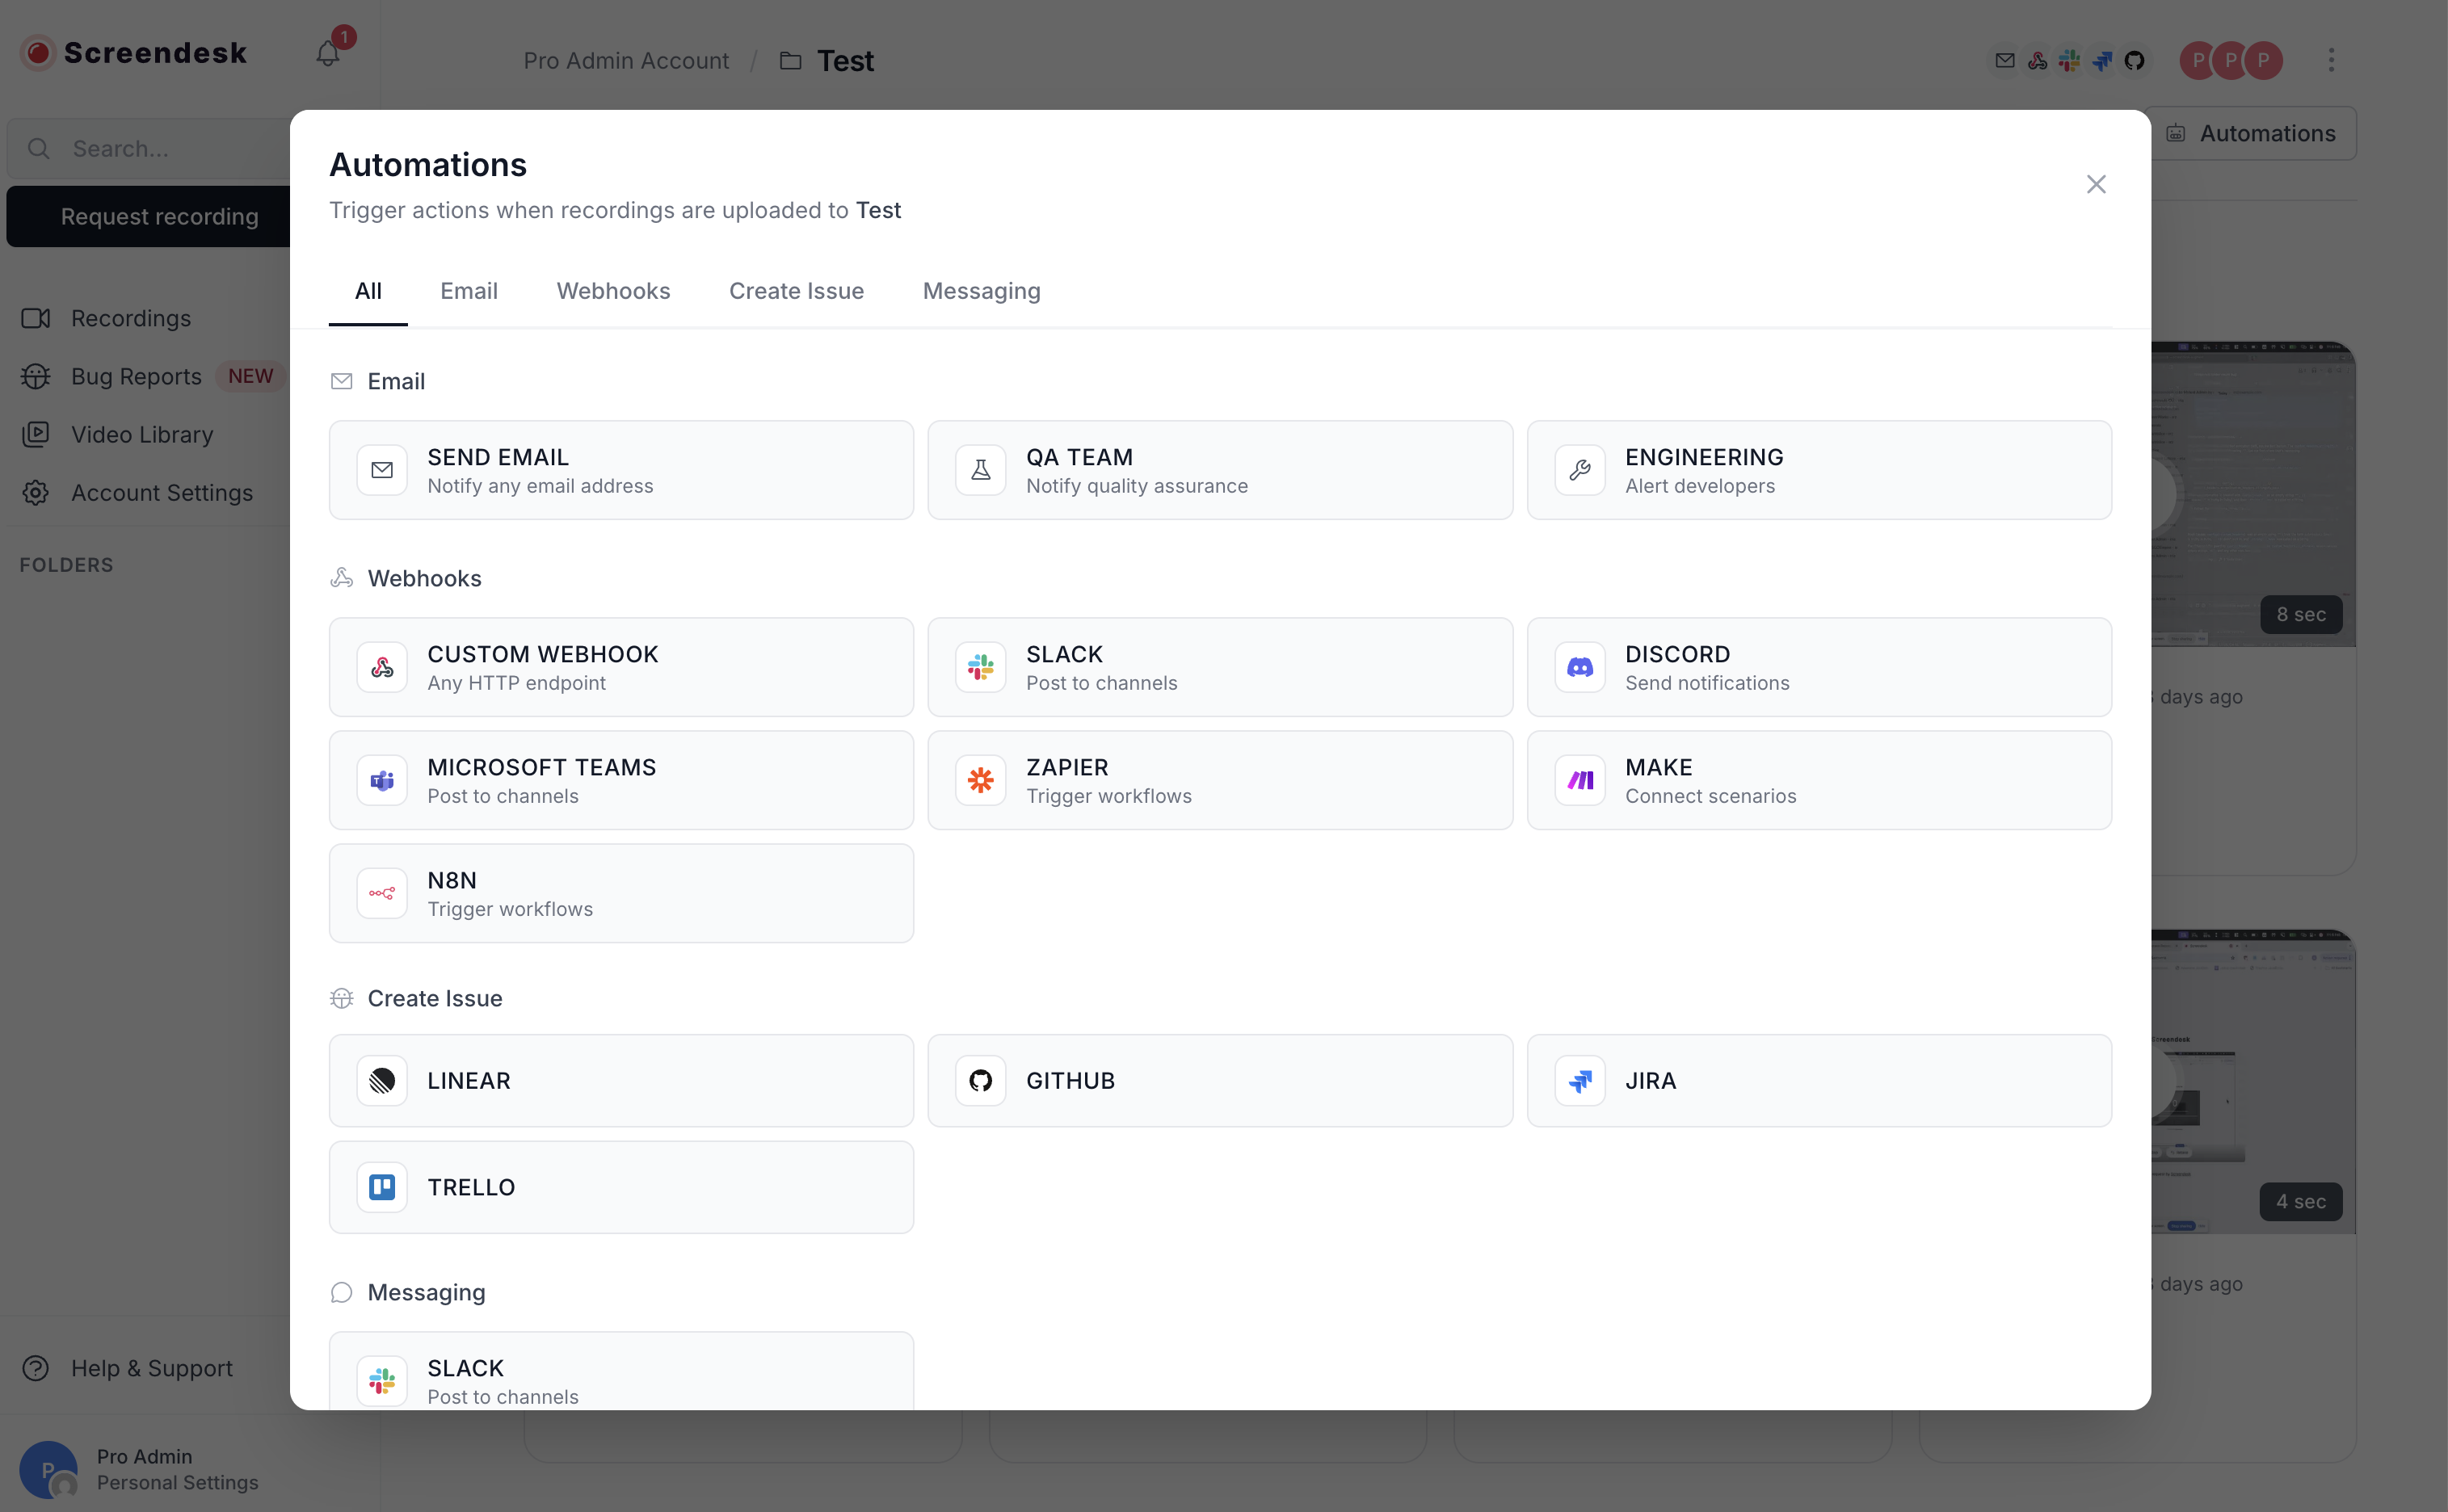Choose the Send Email automation

pyautogui.click(x=621, y=470)
